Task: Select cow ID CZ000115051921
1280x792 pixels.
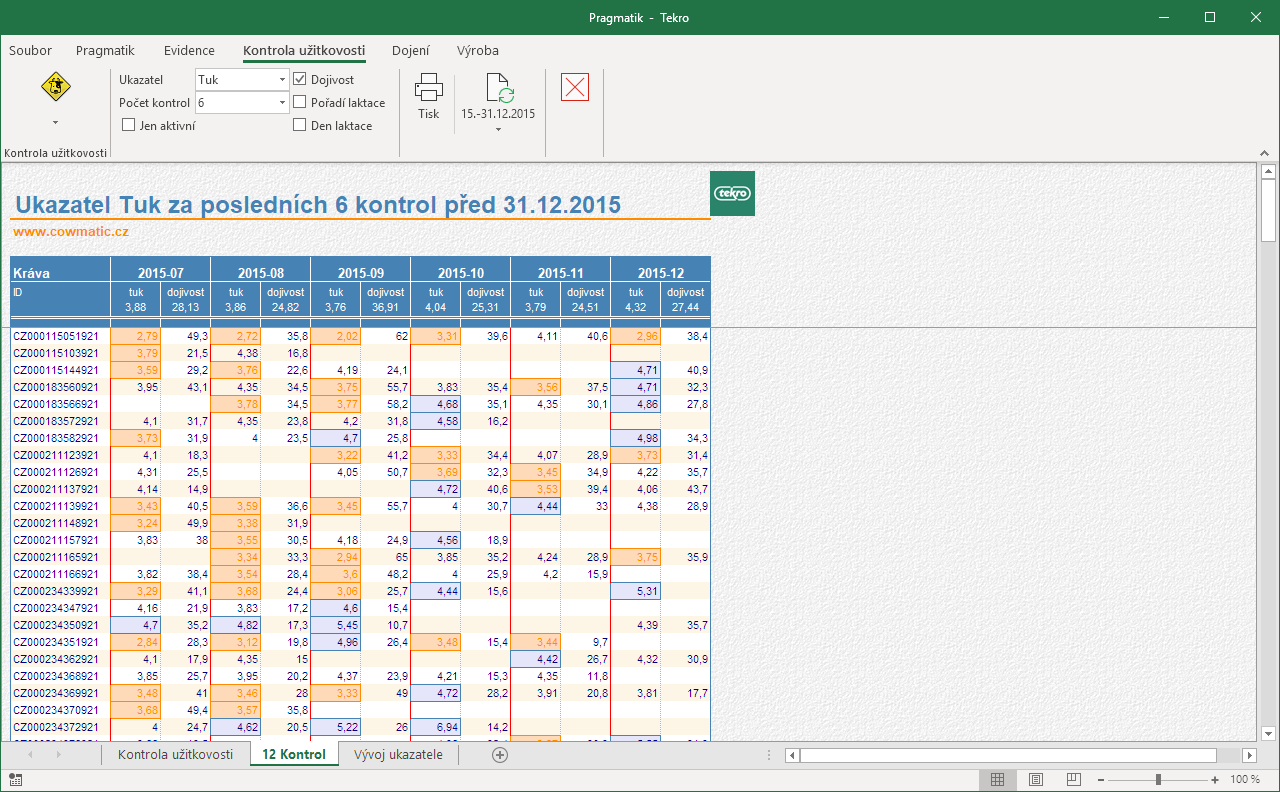Action: (56, 337)
